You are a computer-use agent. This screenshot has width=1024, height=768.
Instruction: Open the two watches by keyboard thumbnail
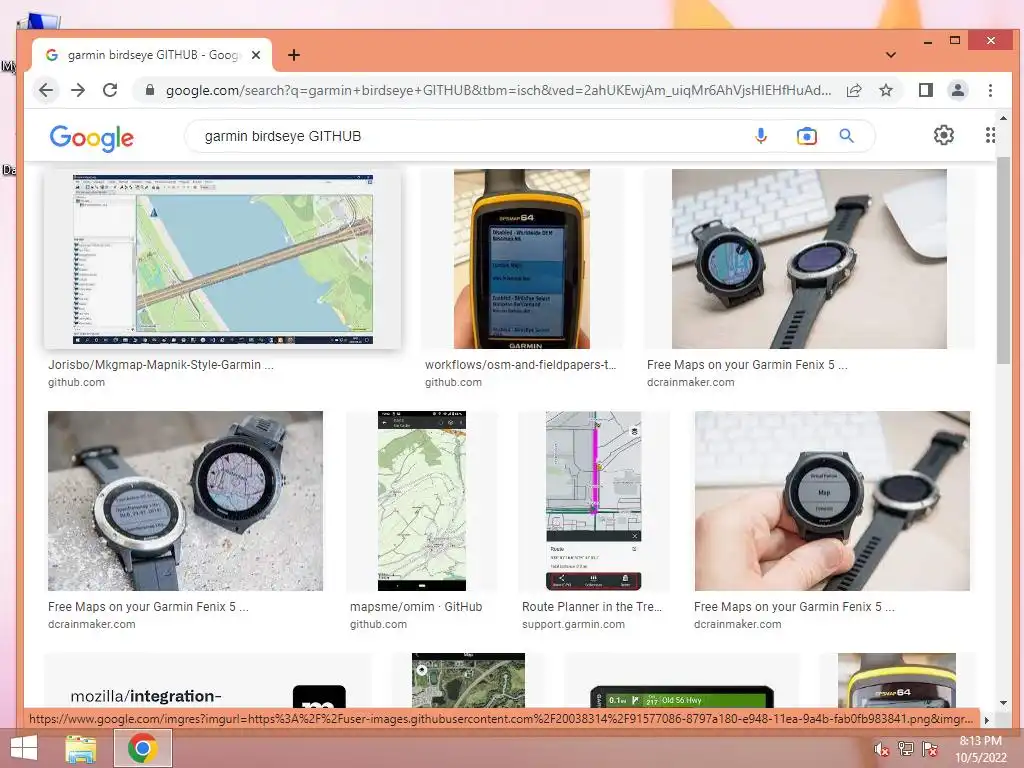[809, 259]
